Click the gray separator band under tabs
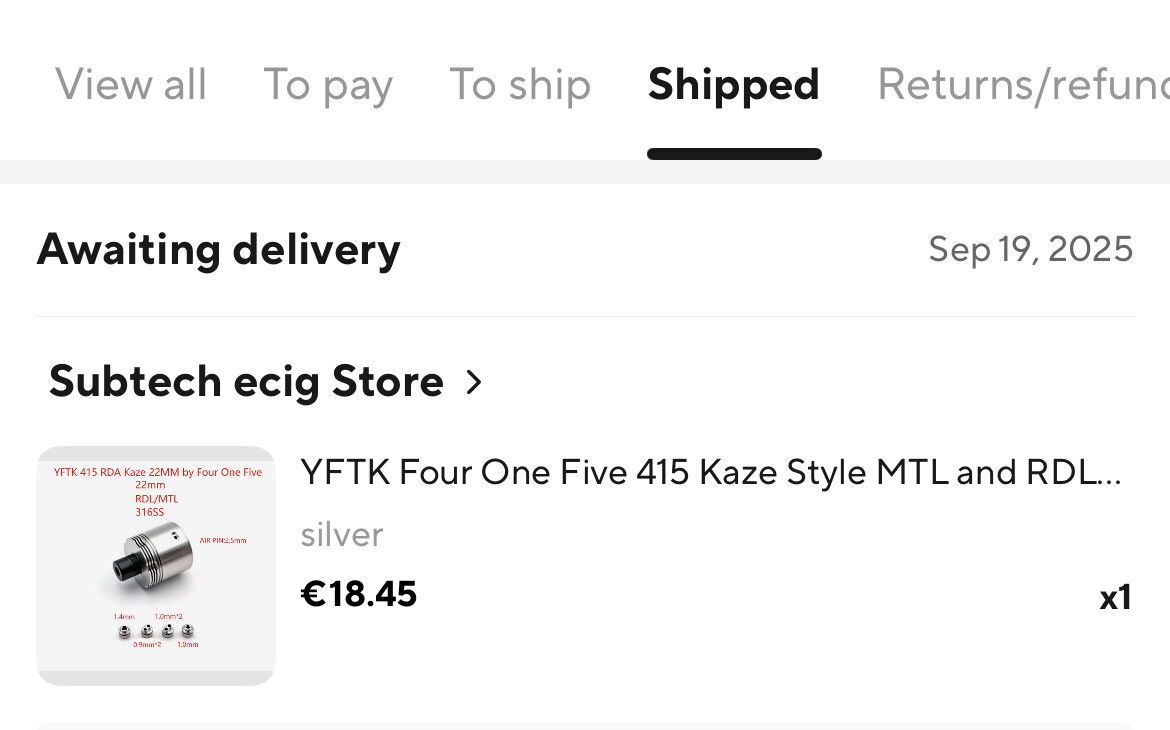Image resolution: width=1170 pixels, height=730 pixels. (585, 172)
